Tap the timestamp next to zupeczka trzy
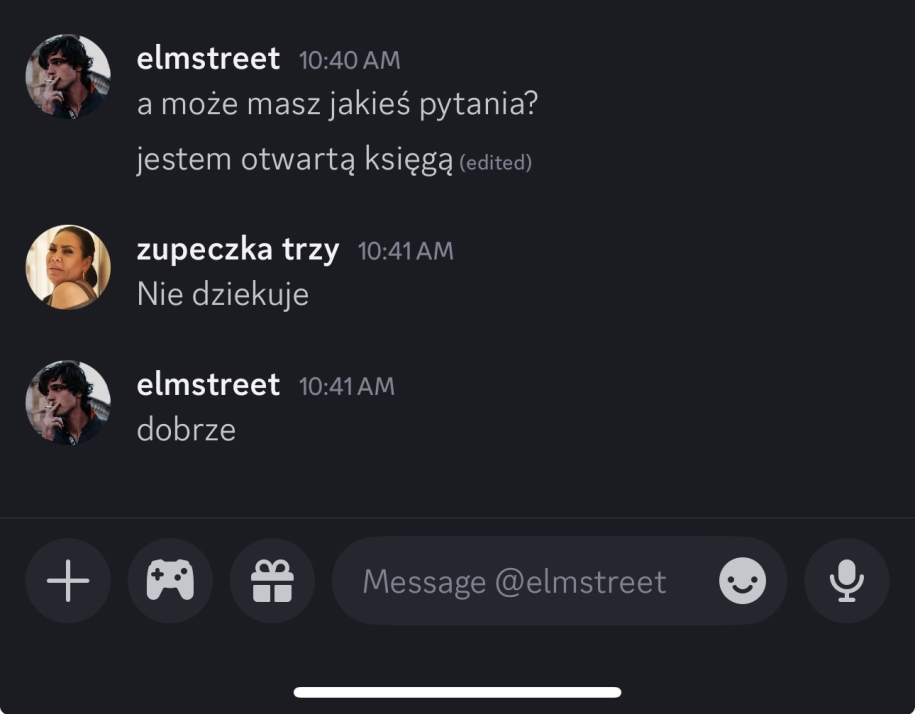This screenshot has width=915, height=714. click(x=405, y=251)
